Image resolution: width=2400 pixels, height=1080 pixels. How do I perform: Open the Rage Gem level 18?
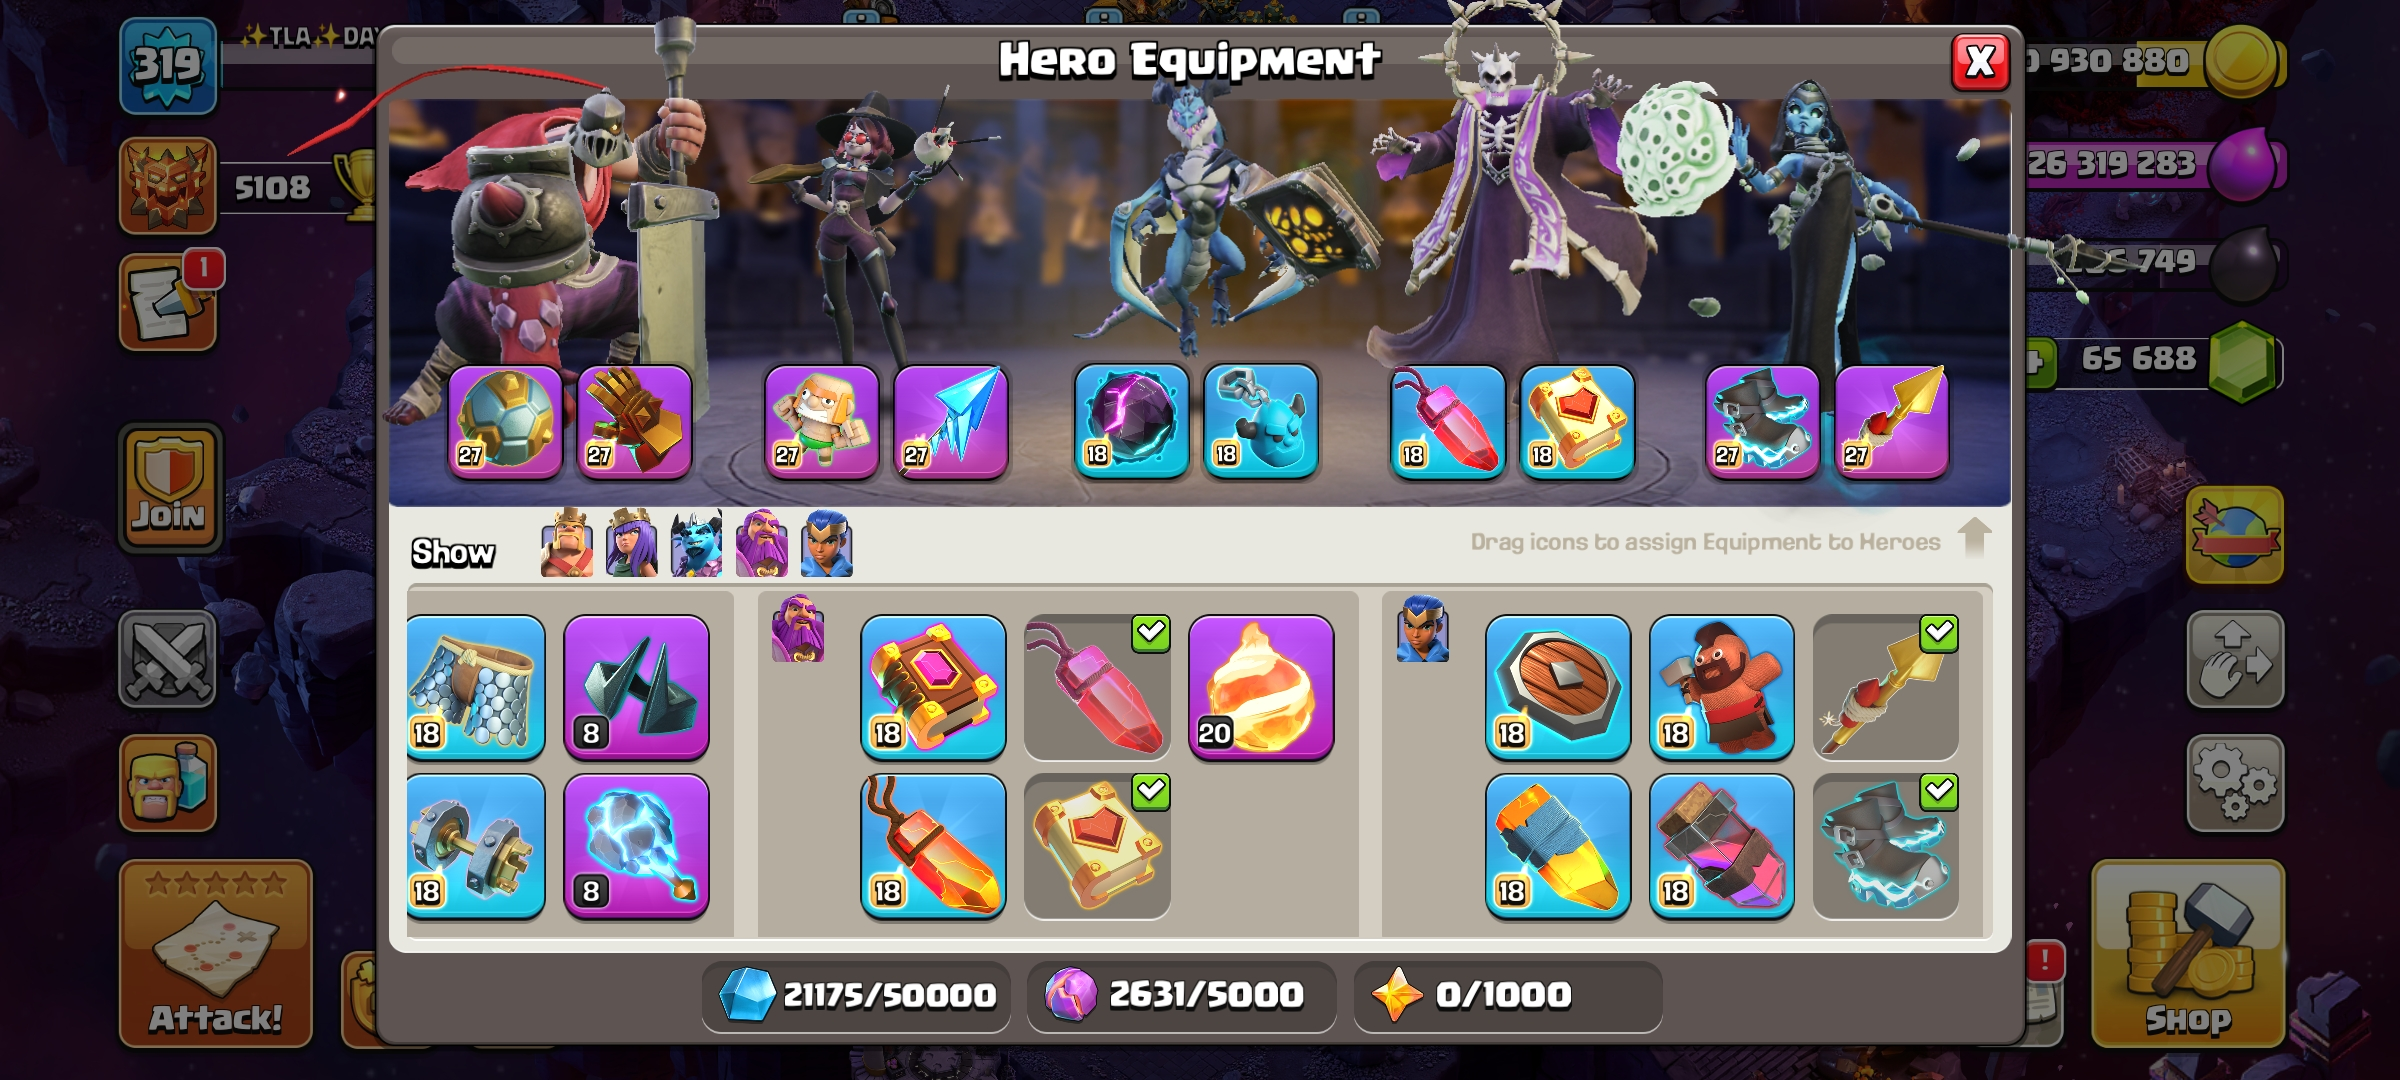[933, 847]
